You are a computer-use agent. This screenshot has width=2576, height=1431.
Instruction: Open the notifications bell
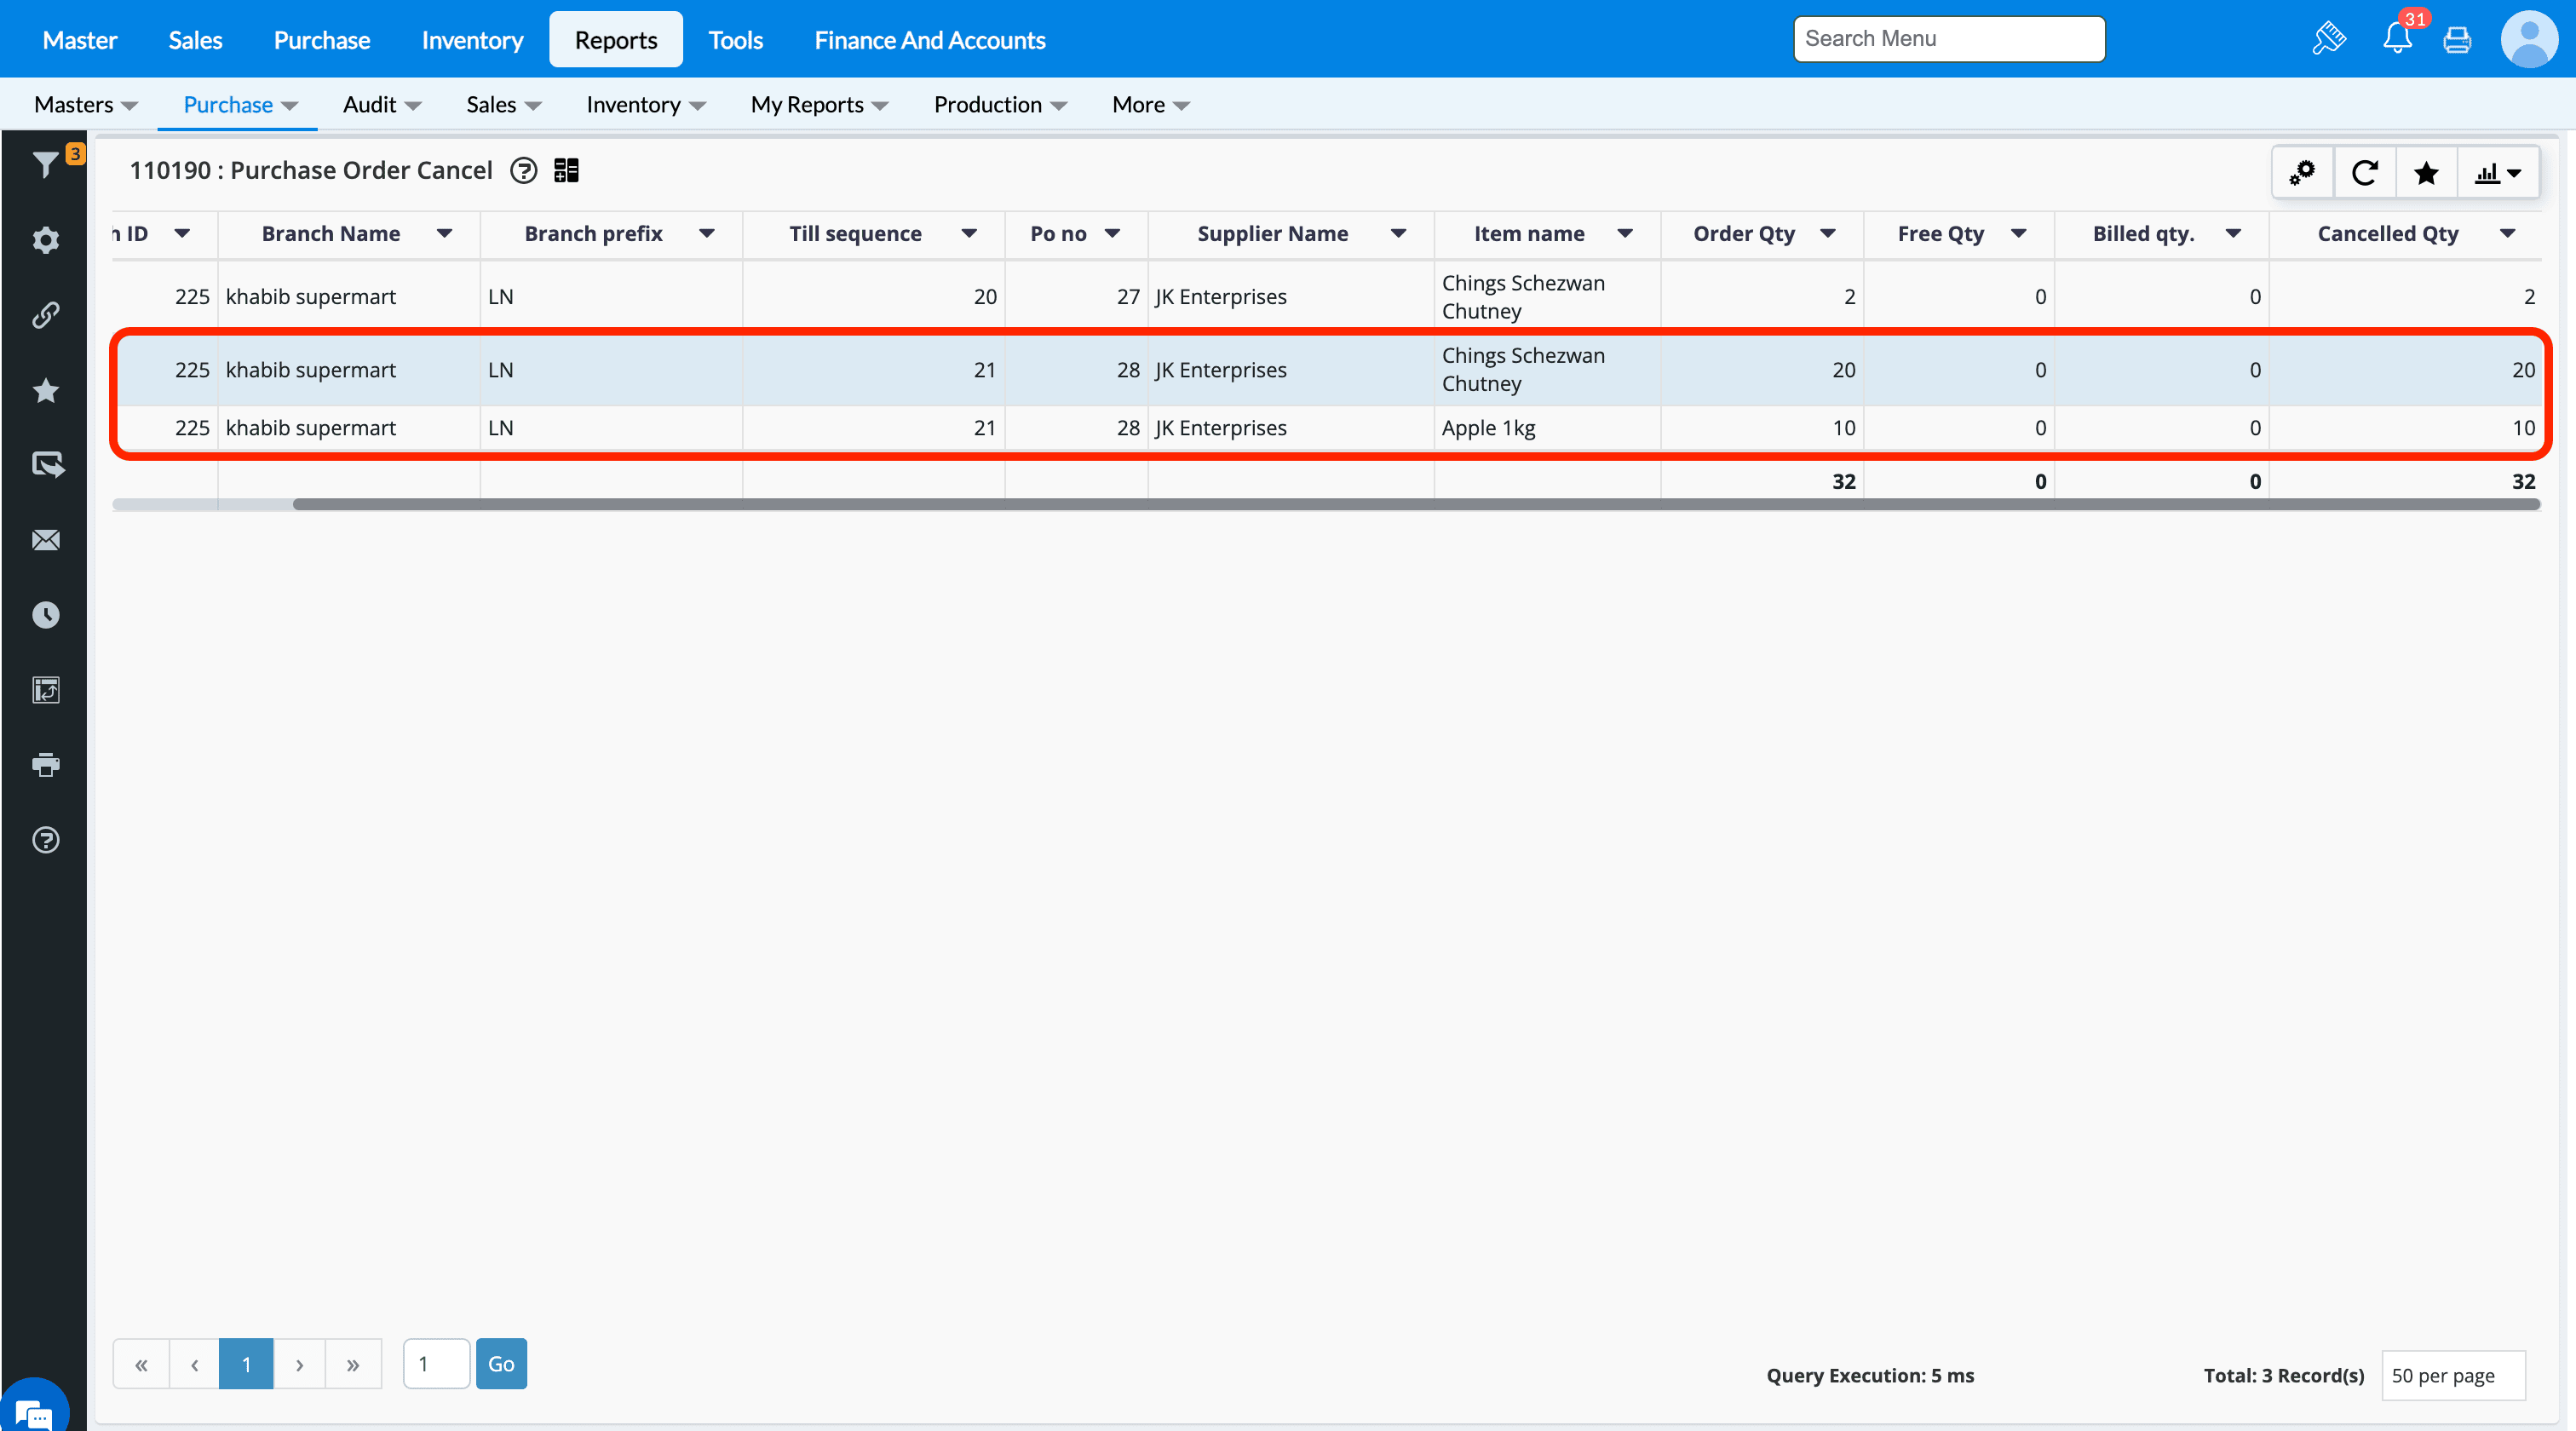pos(2396,39)
